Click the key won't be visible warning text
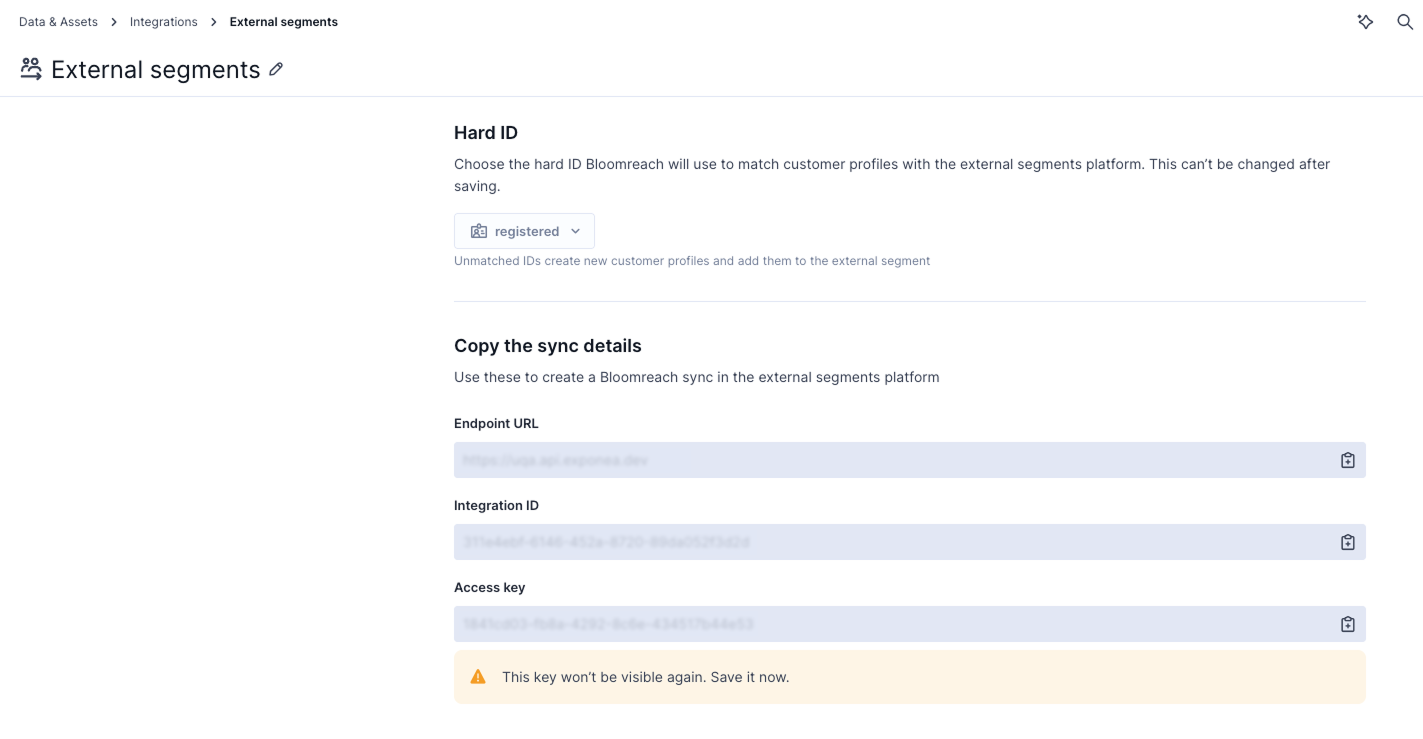 pyautogui.click(x=646, y=677)
